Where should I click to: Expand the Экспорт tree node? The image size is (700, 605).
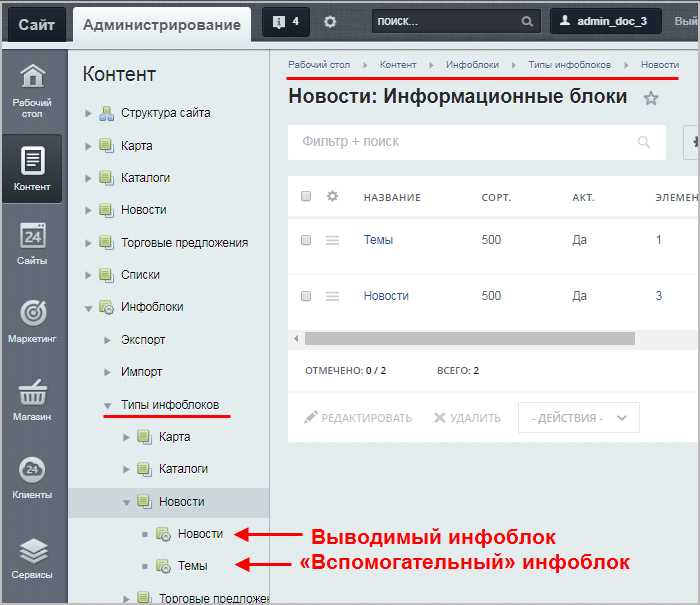click(x=107, y=340)
